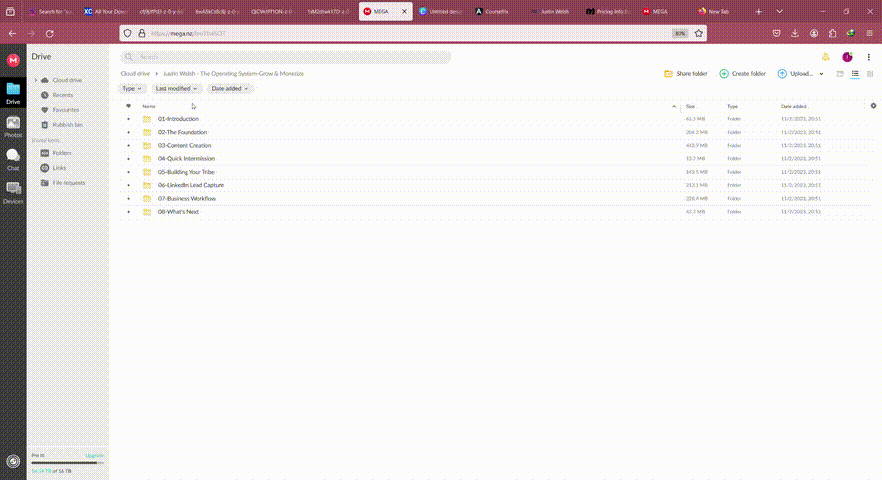The image size is (882, 480).
Task: Click the Share folder button
Action: pyautogui.click(x=686, y=74)
